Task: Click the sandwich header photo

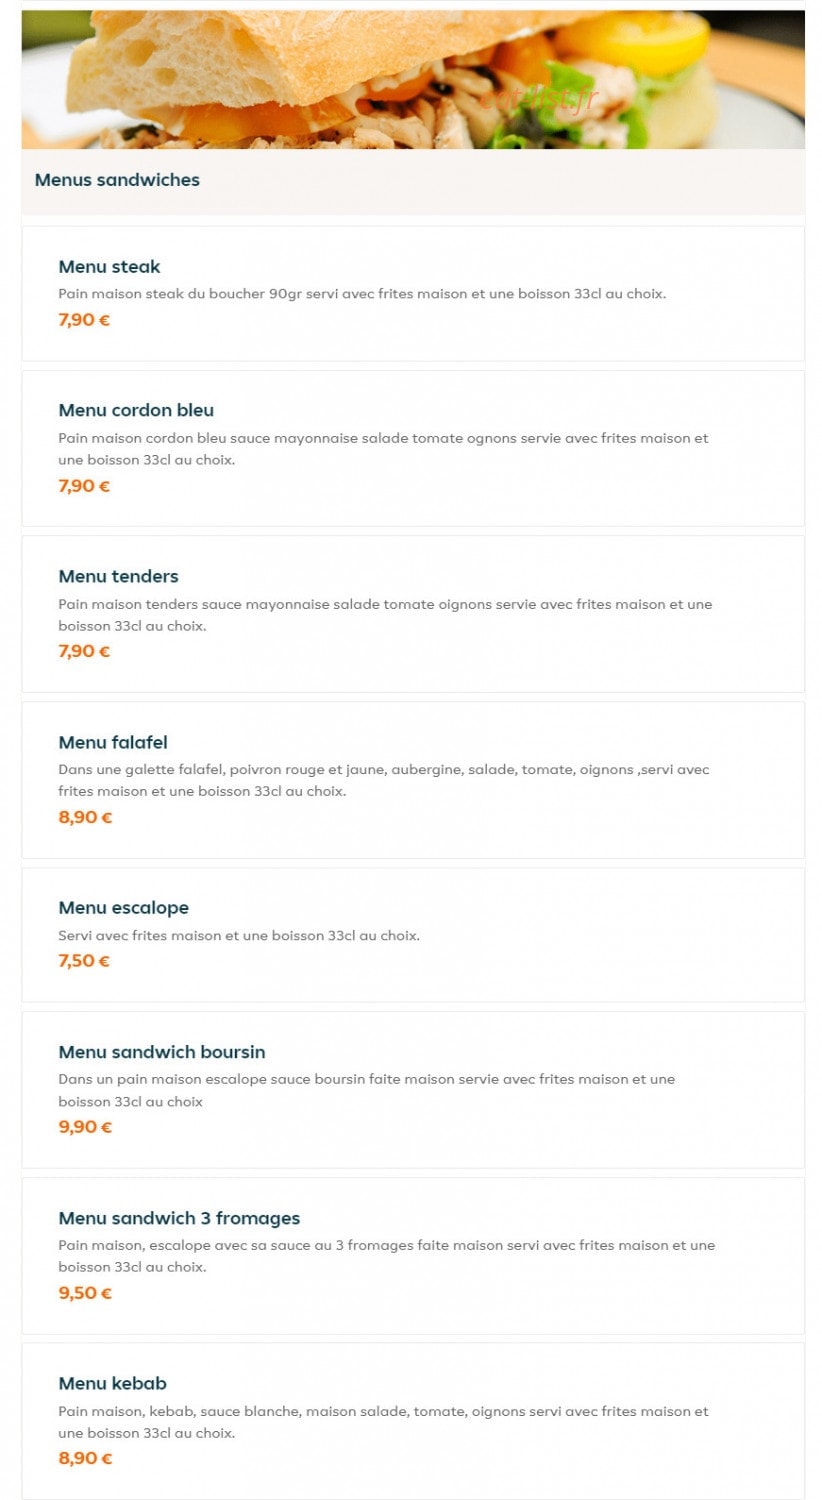Action: (413, 80)
